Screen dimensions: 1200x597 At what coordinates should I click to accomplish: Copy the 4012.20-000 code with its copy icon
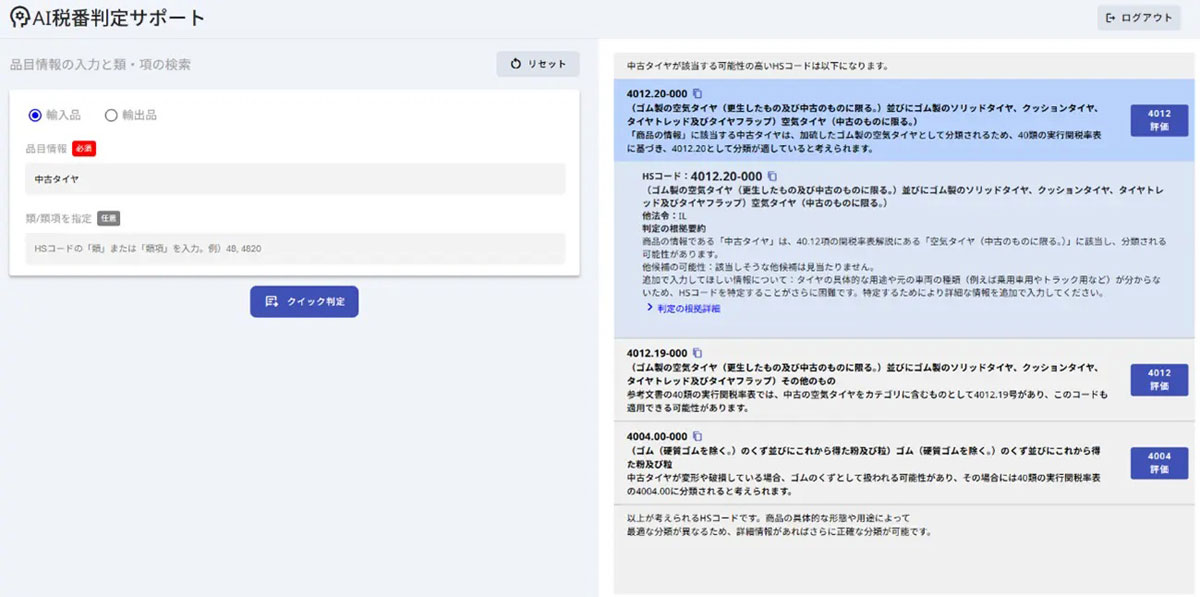point(698,94)
